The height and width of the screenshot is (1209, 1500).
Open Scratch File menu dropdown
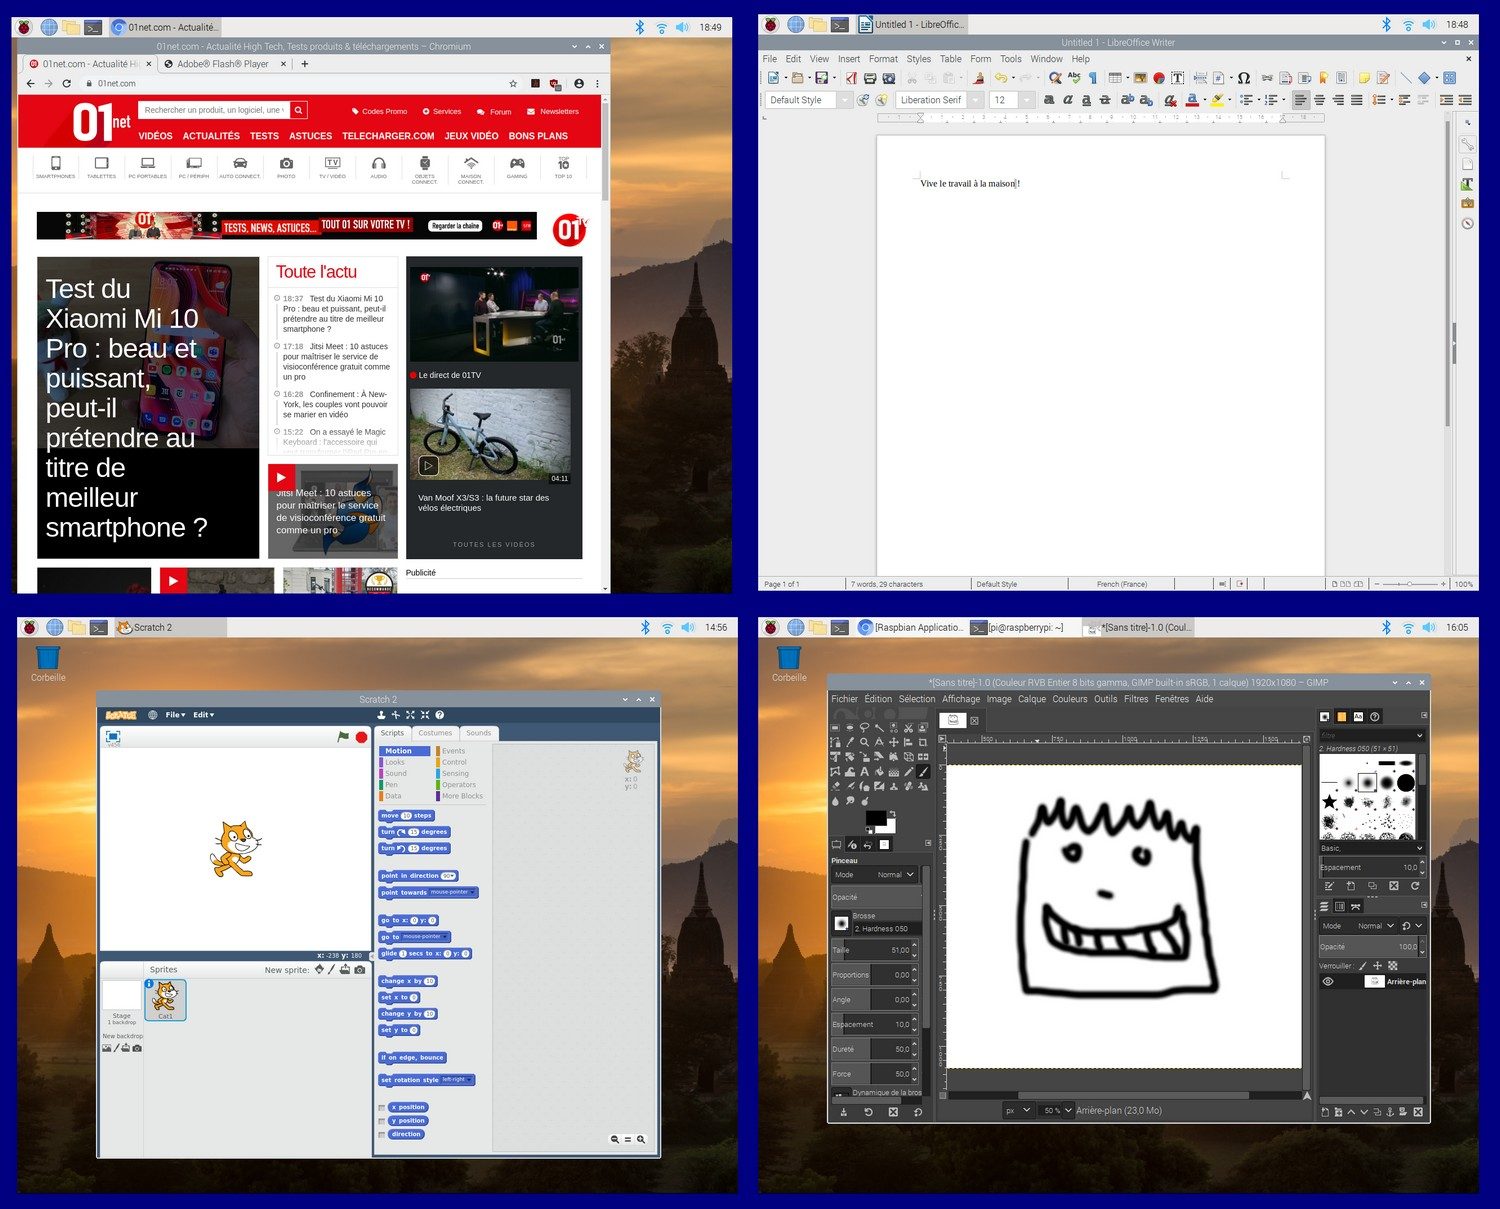175,715
